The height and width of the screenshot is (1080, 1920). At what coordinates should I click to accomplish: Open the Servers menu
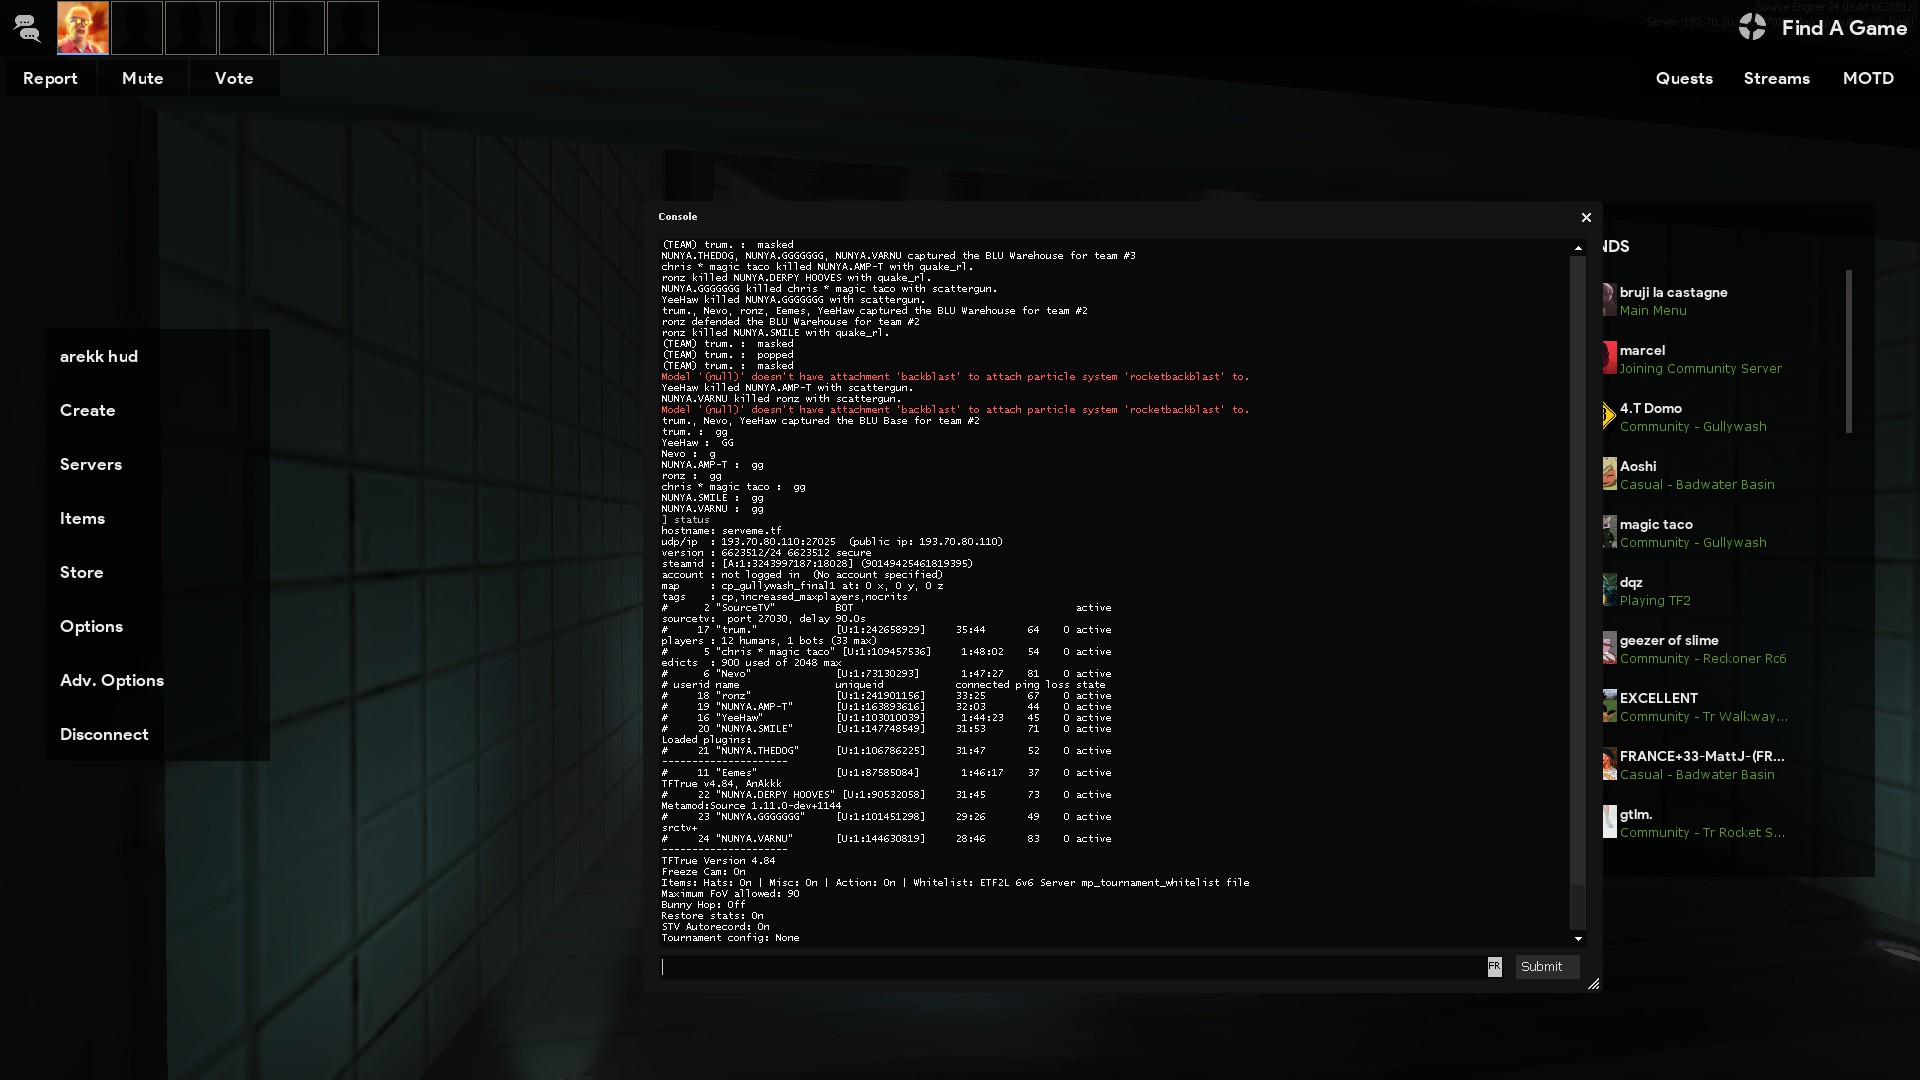(x=91, y=464)
